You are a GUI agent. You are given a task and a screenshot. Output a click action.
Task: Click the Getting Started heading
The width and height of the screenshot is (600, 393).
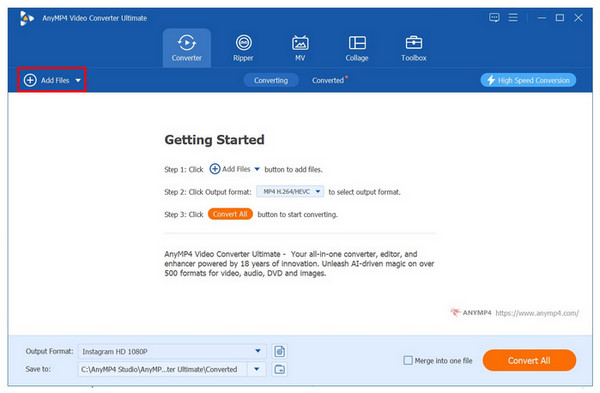[x=214, y=140]
